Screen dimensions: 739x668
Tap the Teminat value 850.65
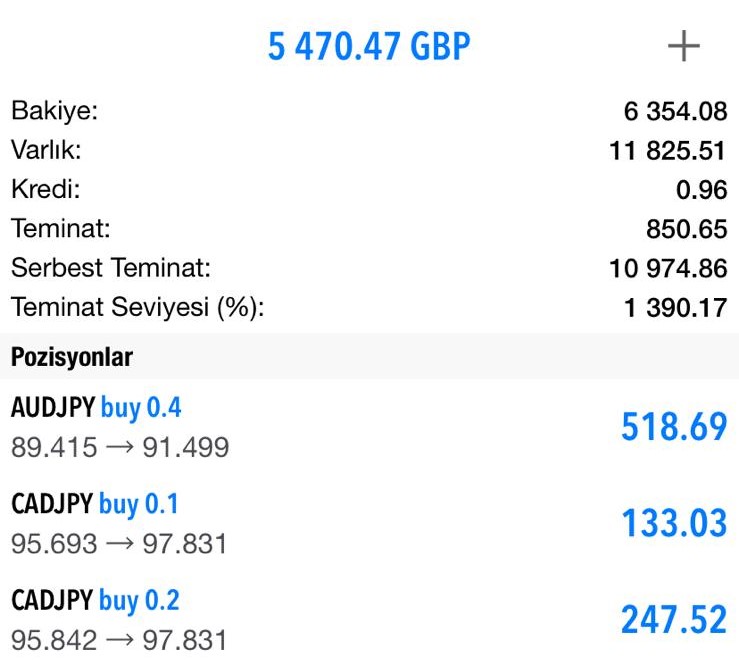click(686, 229)
